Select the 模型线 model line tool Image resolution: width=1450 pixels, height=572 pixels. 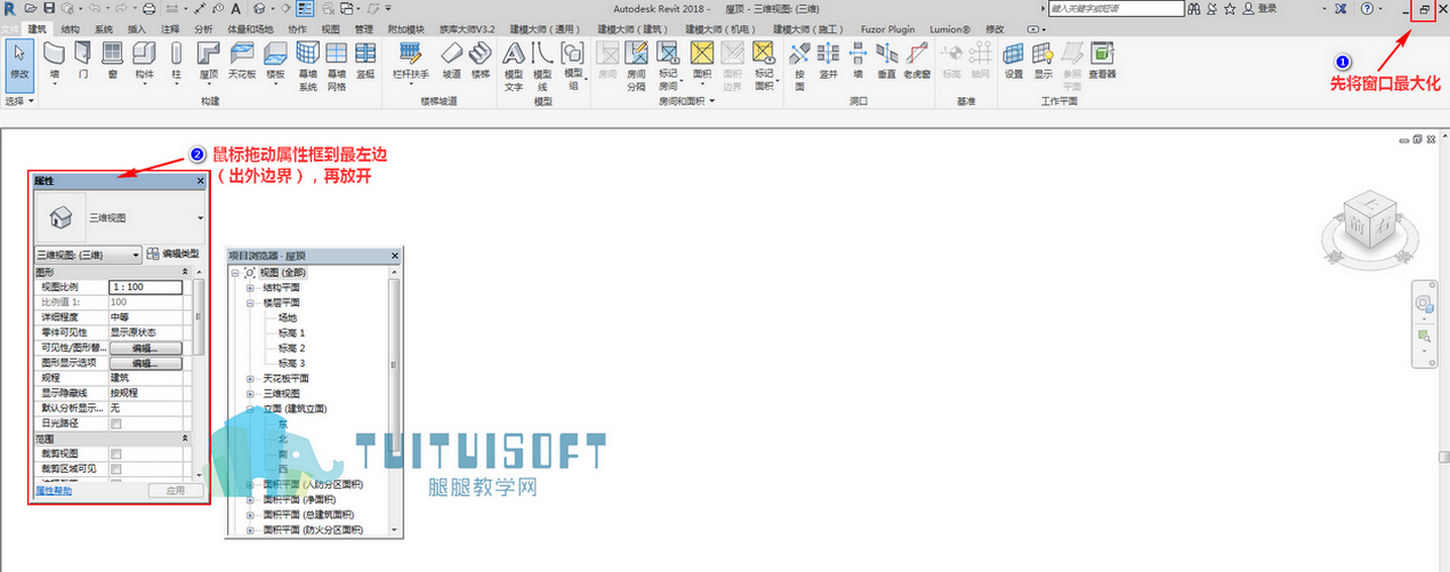coord(542,66)
